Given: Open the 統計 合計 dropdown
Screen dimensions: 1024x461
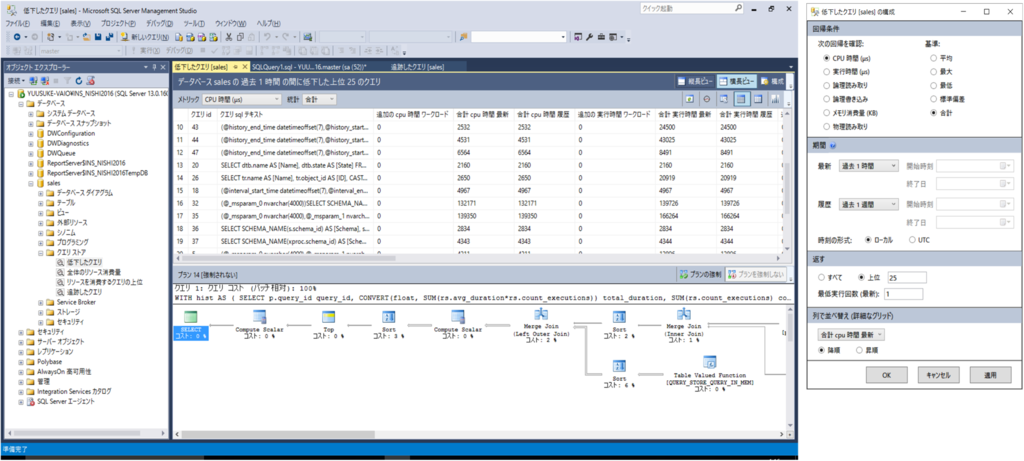Looking at the screenshot, I should click(x=319, y=99).
